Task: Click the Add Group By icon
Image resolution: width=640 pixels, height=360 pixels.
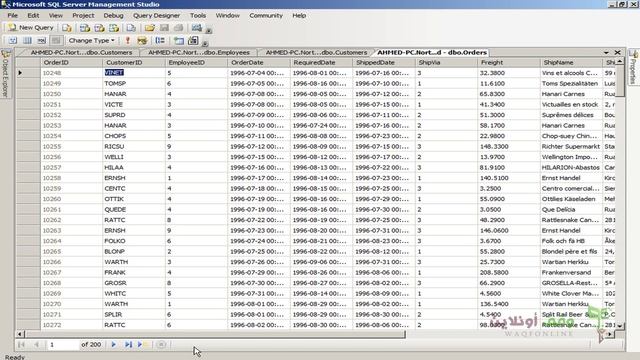Action: (160, 40)
